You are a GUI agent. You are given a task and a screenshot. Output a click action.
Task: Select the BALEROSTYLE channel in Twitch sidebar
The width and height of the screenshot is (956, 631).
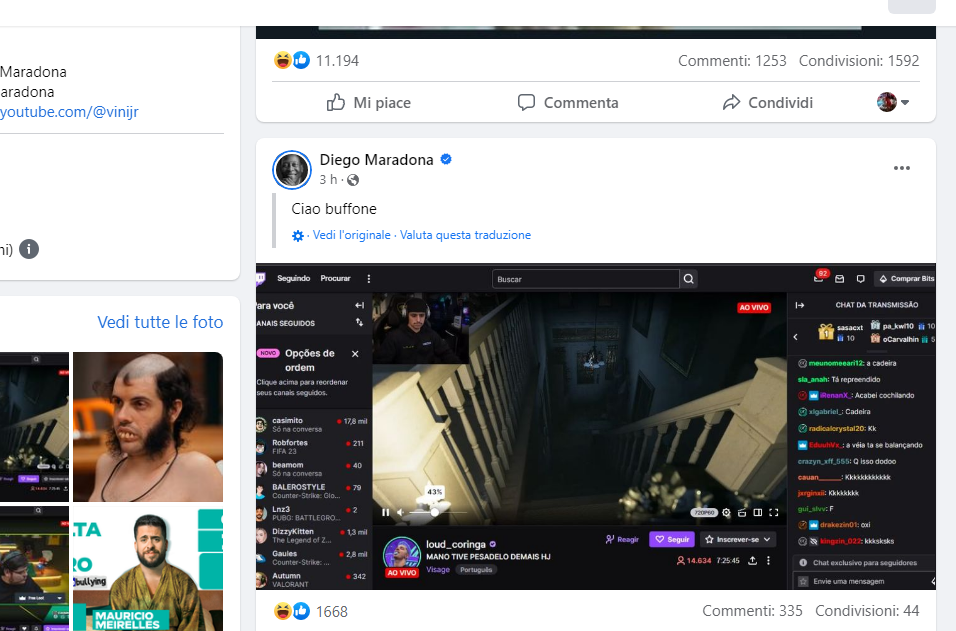tap(312, 491)
